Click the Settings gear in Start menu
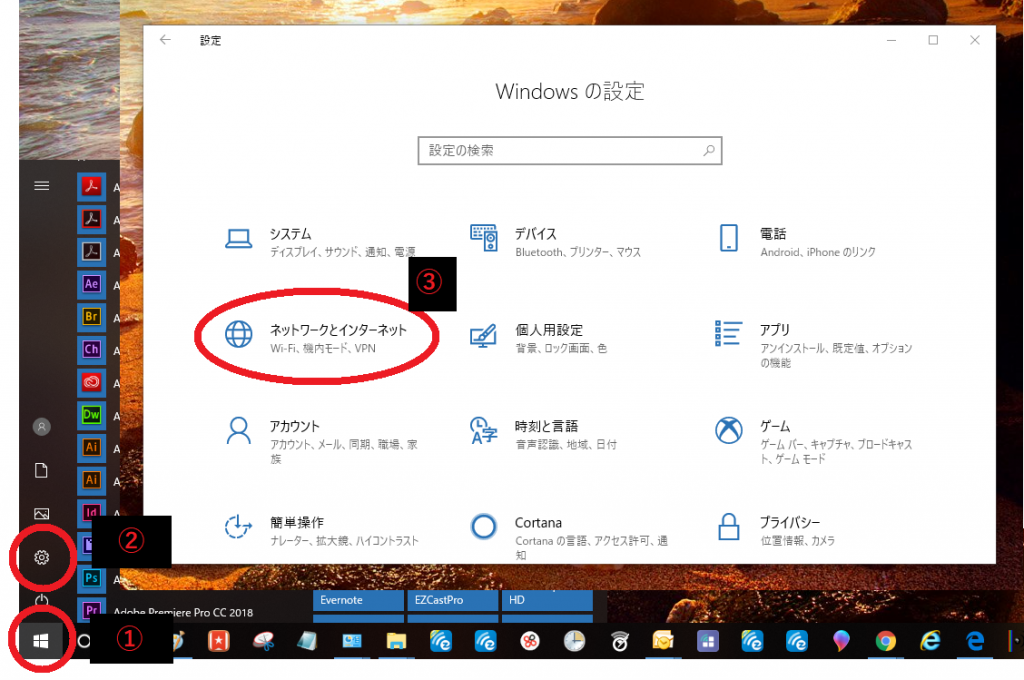Viewport: 1024px width, 680px height. tap(42, 557)
